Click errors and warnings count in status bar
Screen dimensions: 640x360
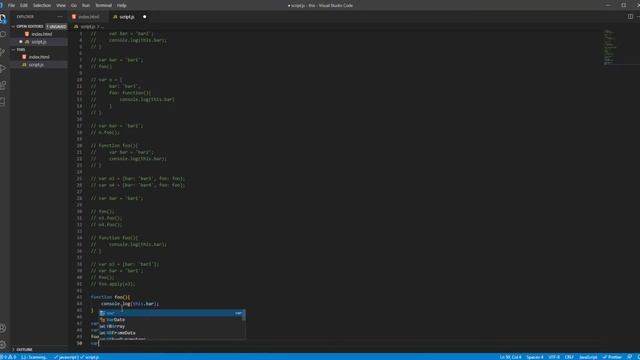point(8,357)
